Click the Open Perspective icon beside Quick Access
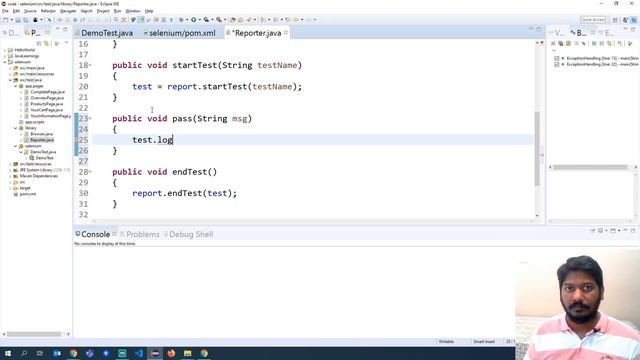The height and width of the screenshot is (360, 640). tap(615, 20)
